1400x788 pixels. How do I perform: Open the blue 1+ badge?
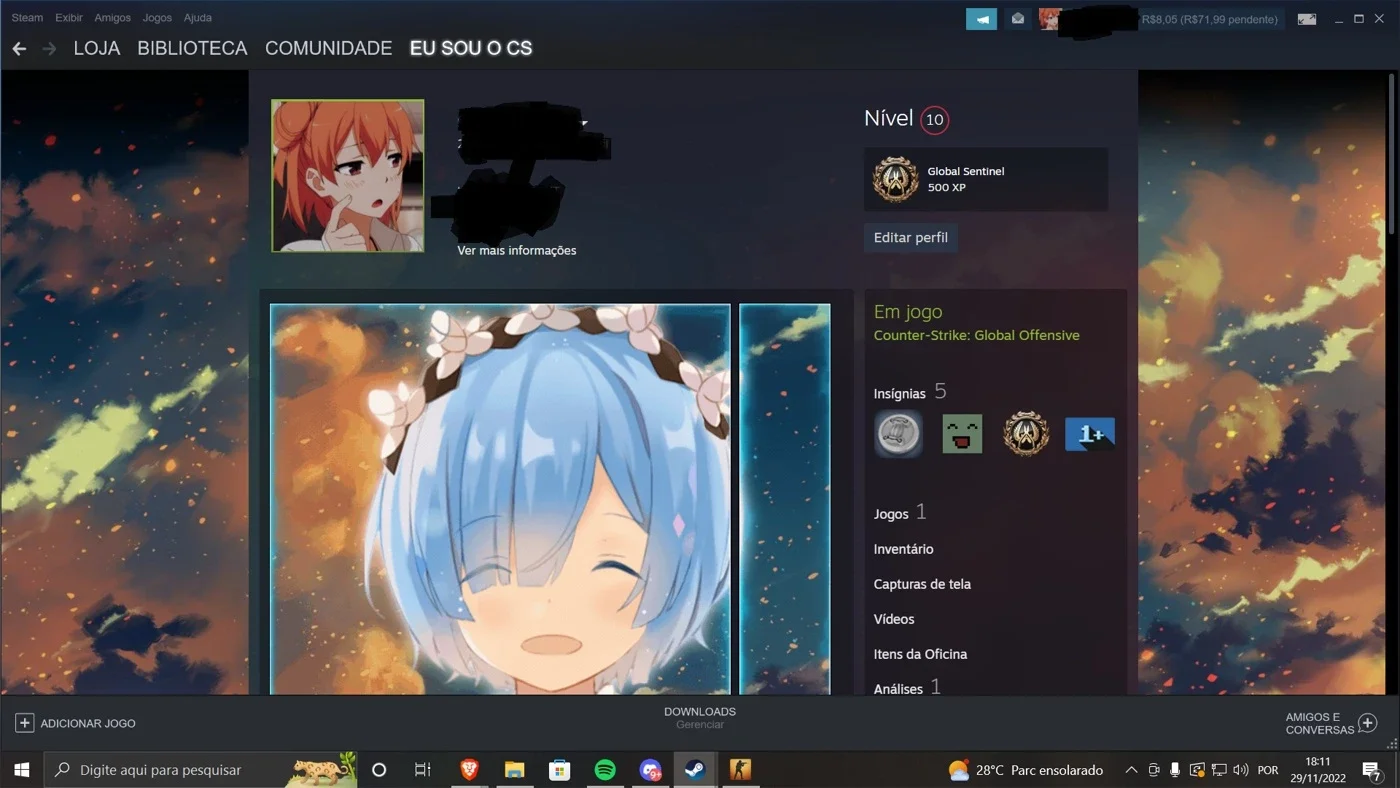pos(1090,434)
